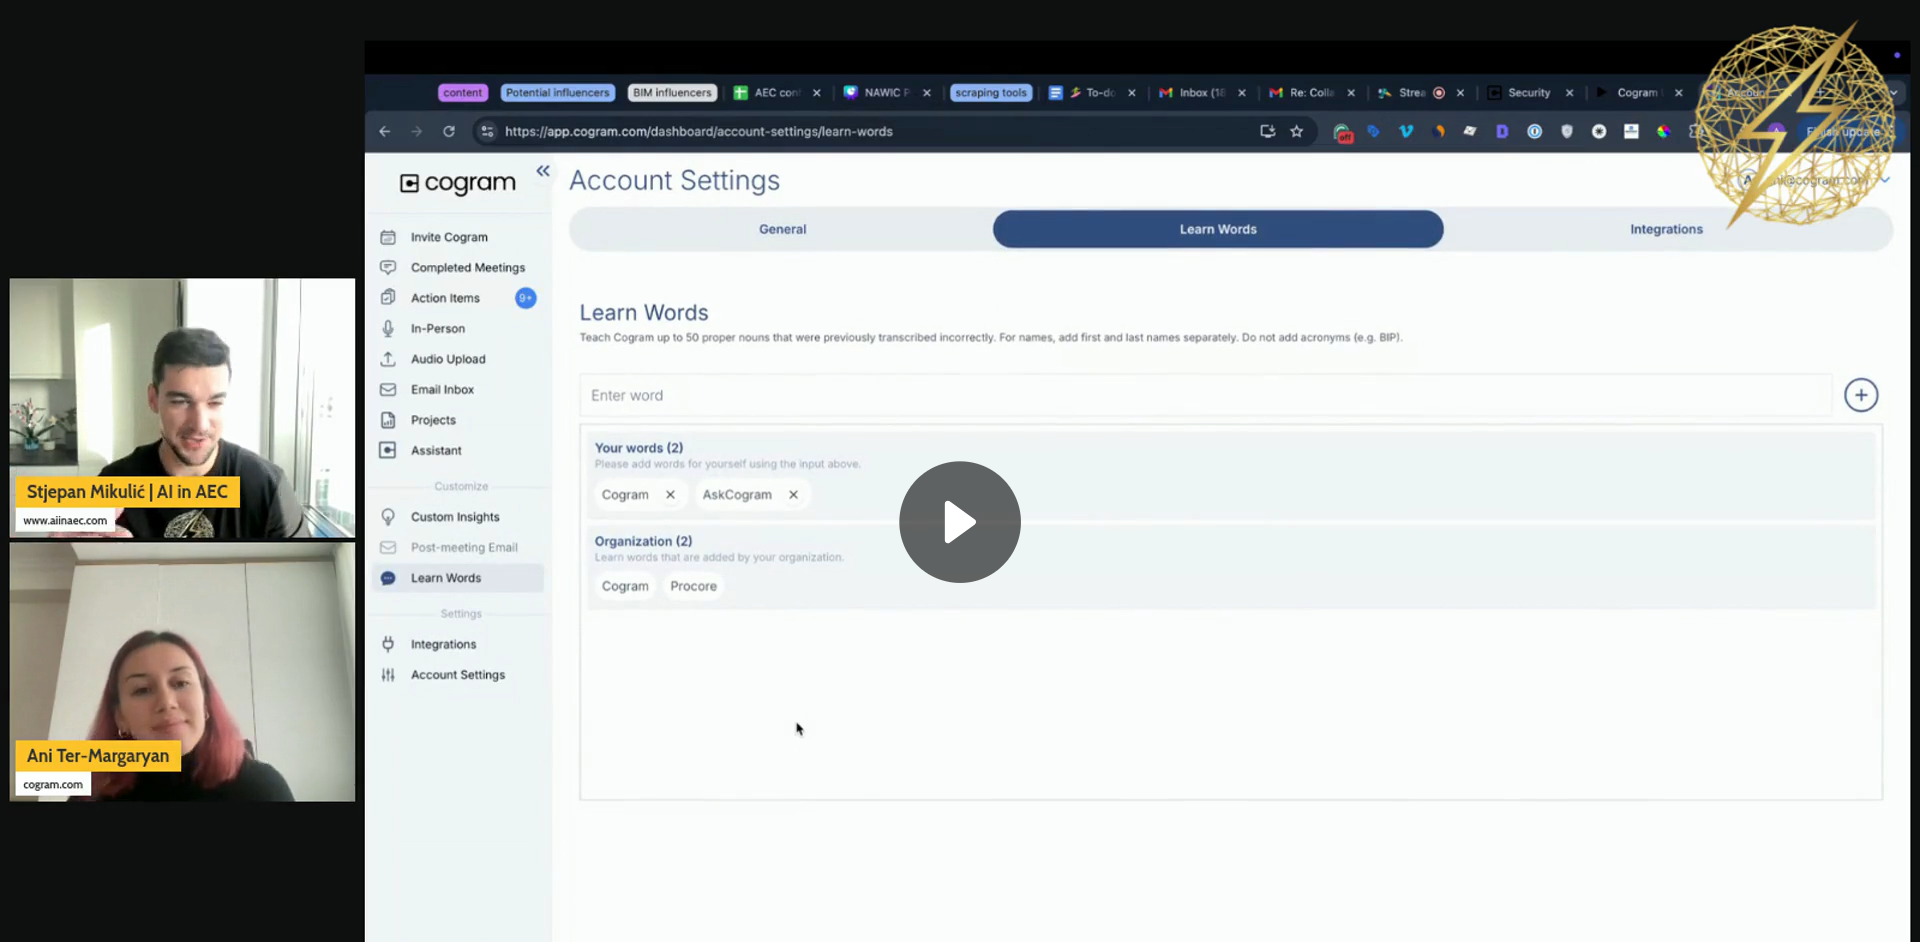Switch to the Integrations settings tab
The image size is (1920, 942).
1665,229
